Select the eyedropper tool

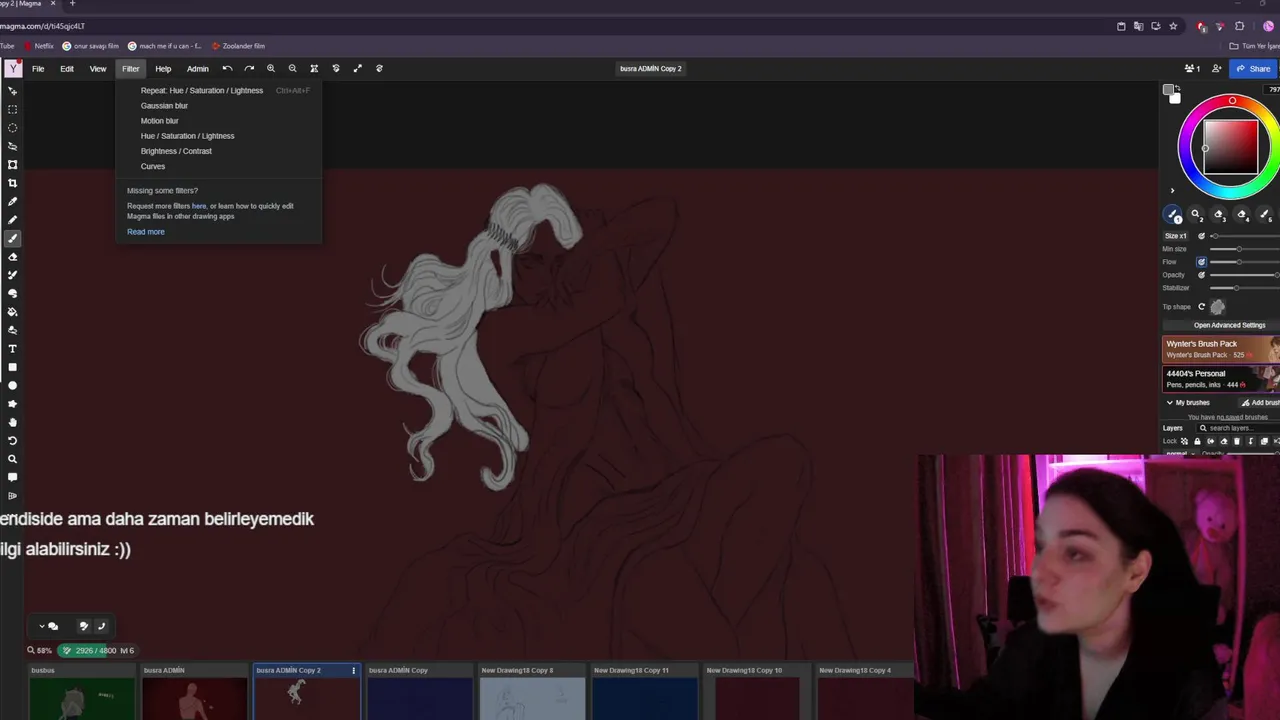(13, 202)
